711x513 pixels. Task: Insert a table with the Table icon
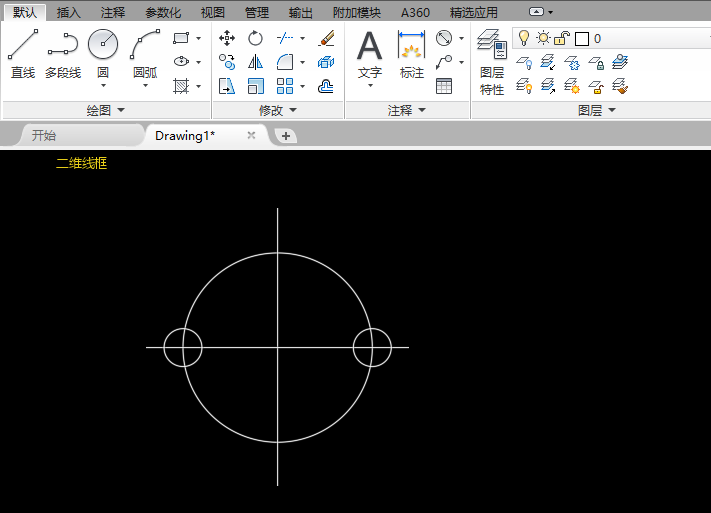pyautogui.click(x=444, y=86)
